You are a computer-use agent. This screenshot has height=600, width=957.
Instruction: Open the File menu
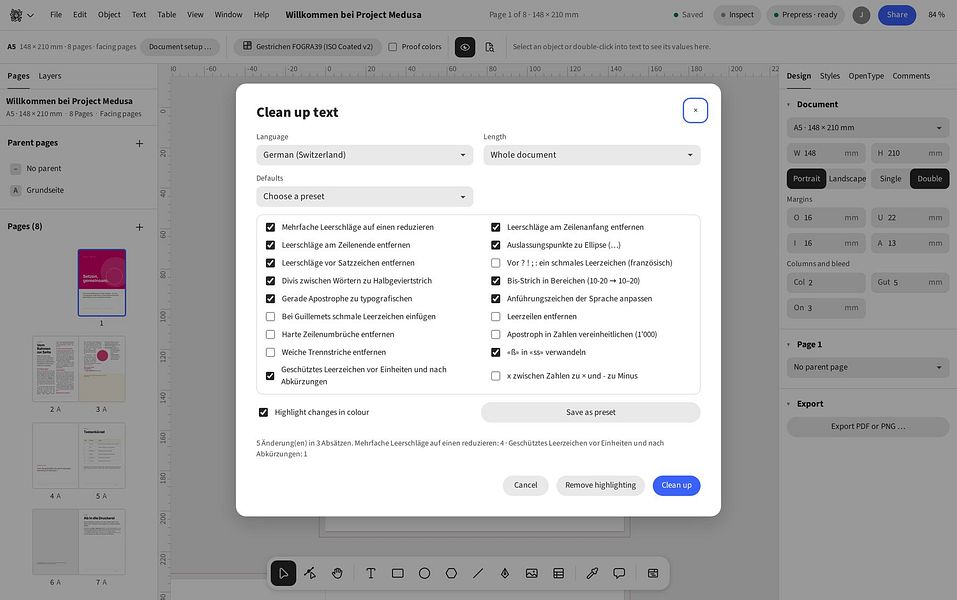pos(56,15)
